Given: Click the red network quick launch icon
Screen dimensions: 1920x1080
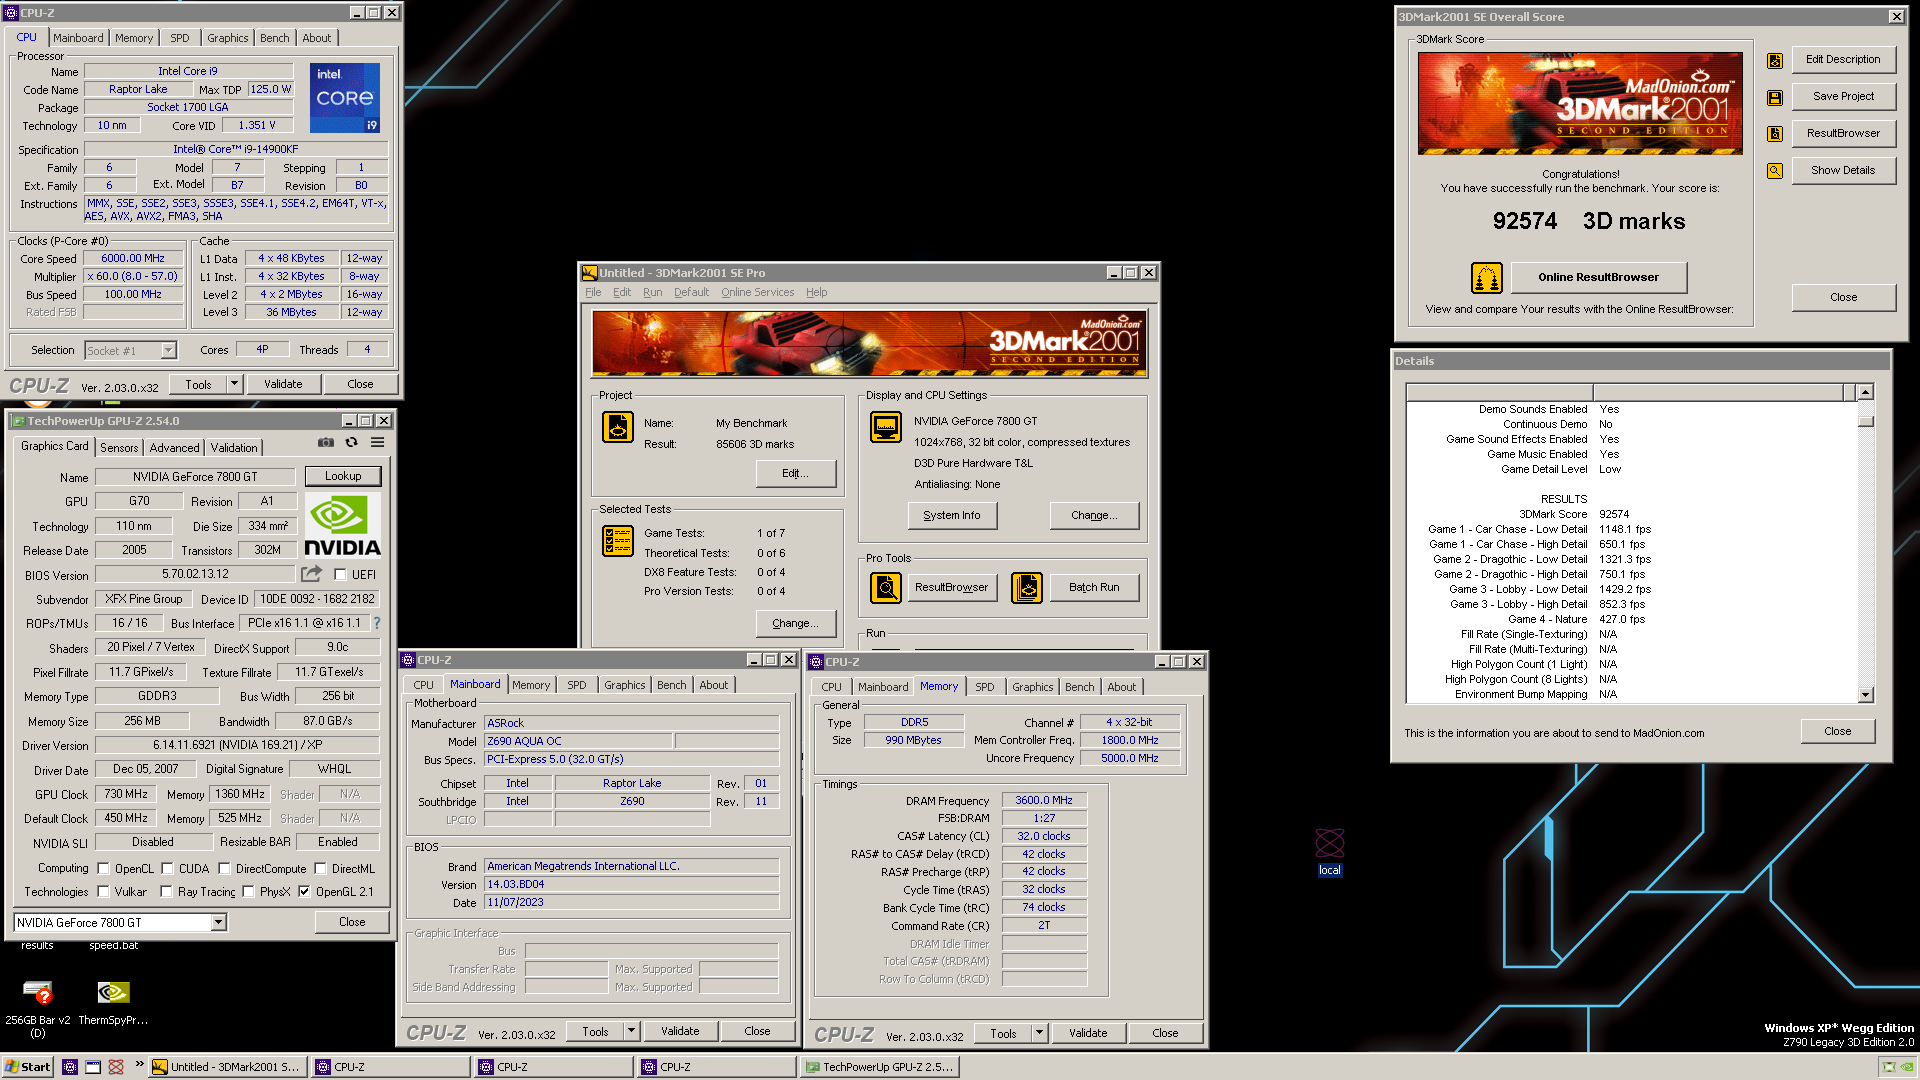Looking at the screenshot, I should pyautogui.click(x=116, y=1067).
